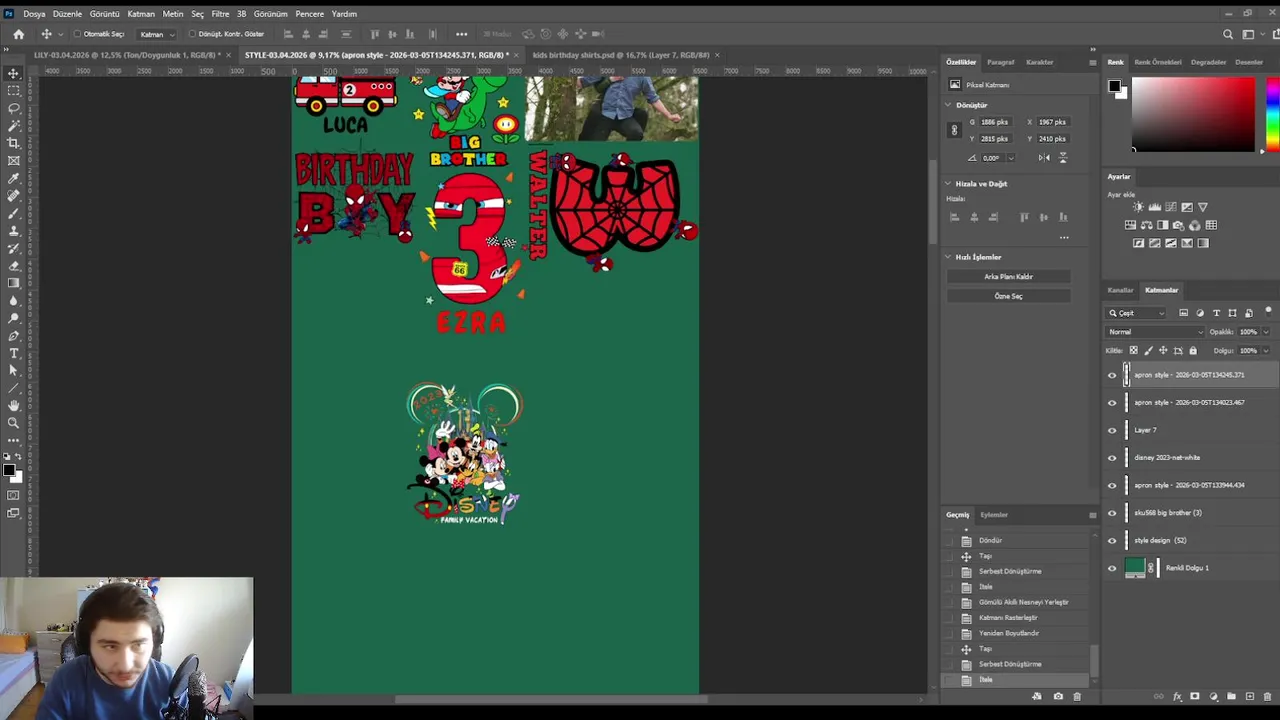Open Renk Örnekleri panel tab
The width and height of the screenshot is (1280, 720).
[x=1158, y=62]
